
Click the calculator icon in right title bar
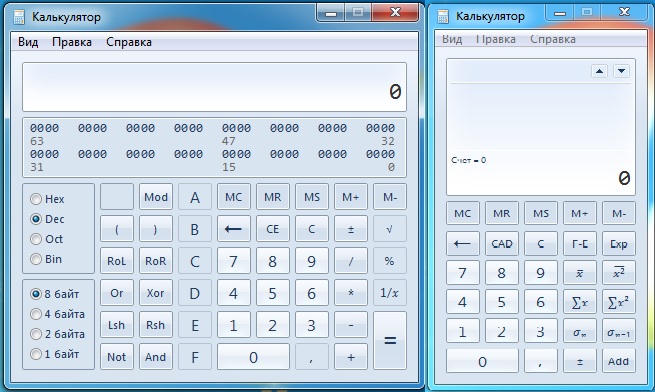click(x=442, y=16)
